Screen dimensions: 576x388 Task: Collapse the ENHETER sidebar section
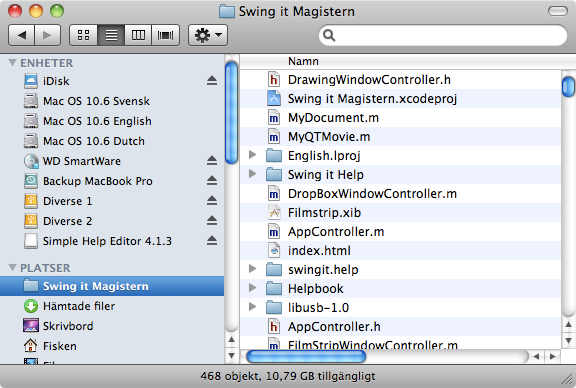12,63
